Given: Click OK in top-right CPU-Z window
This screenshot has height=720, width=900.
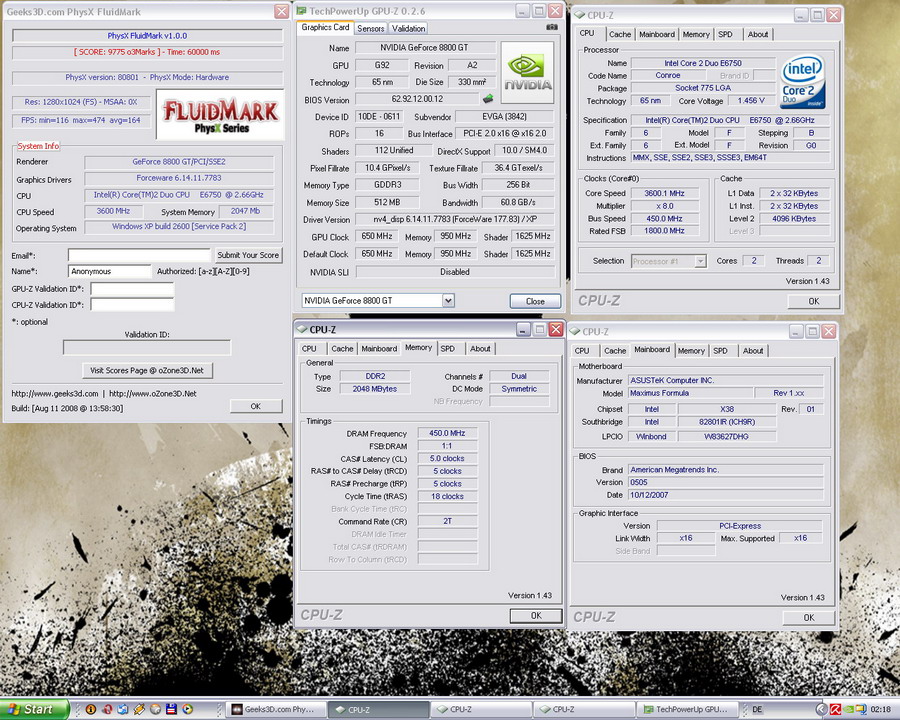Looking at the screenshot, I should (x=813, y=301).
